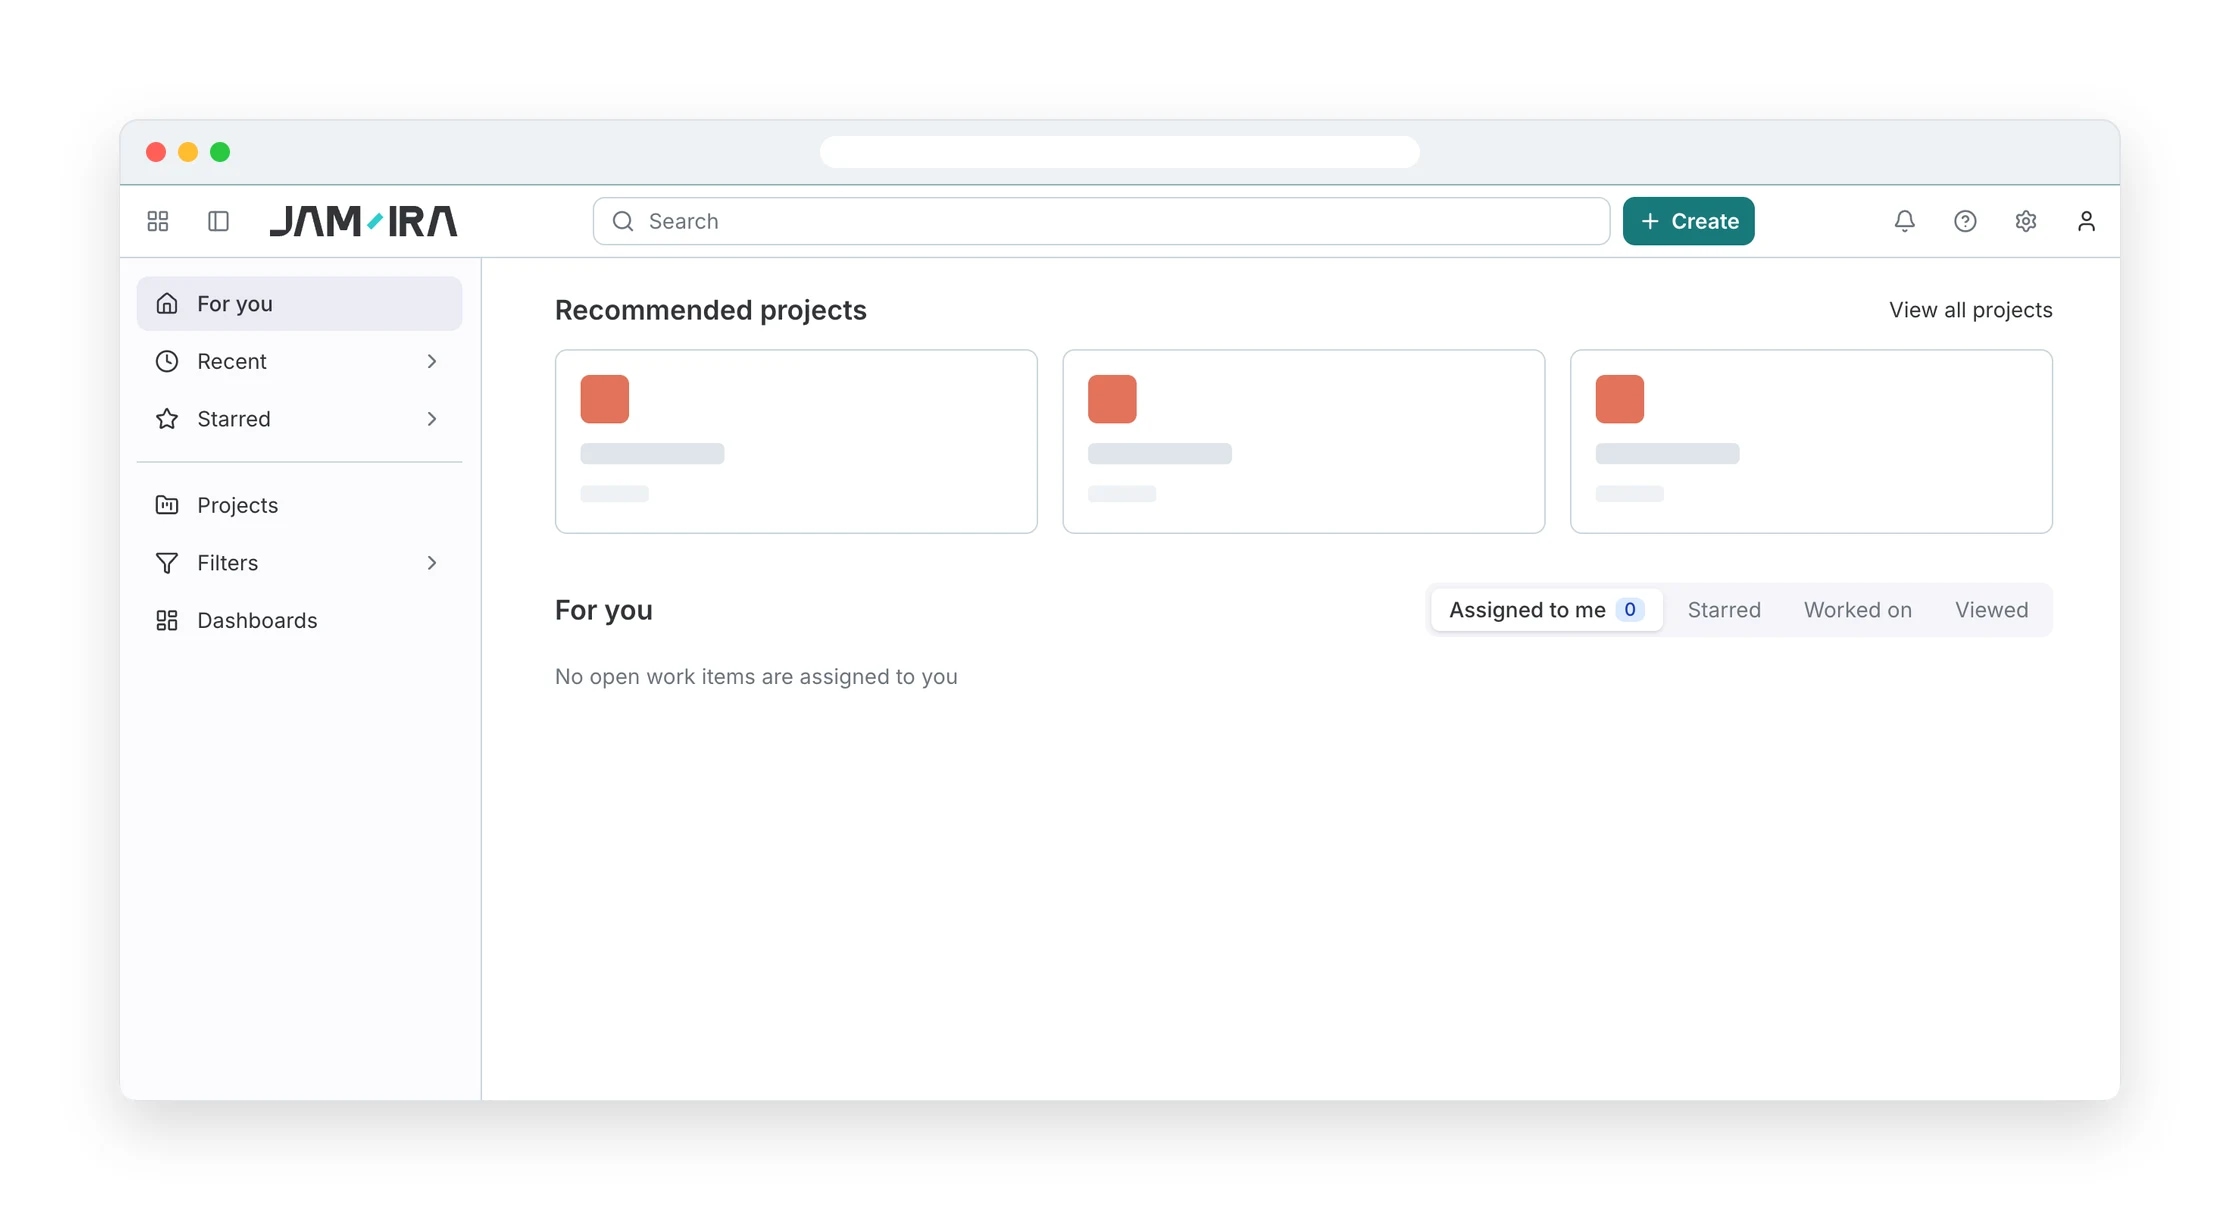Image resolution: width=2240 pixels, height=1220 pixels.
Task: Click the funnel icon beside Filters
Action: pos(167,563)
